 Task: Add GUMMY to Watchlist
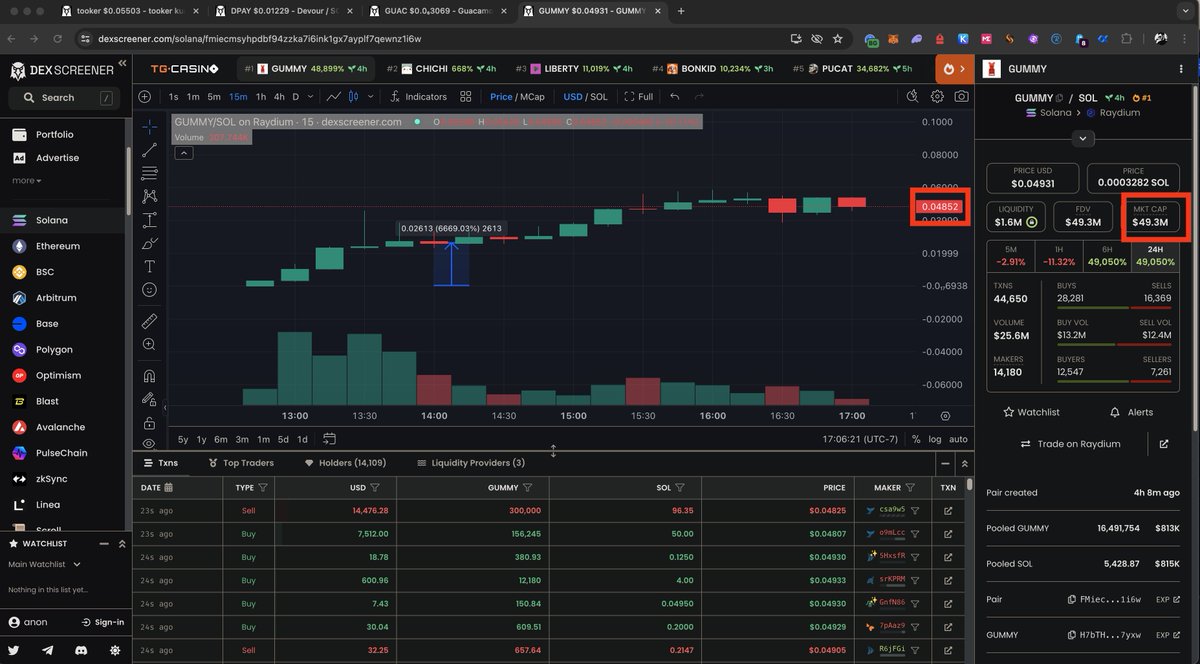[x=1031, y=412]
